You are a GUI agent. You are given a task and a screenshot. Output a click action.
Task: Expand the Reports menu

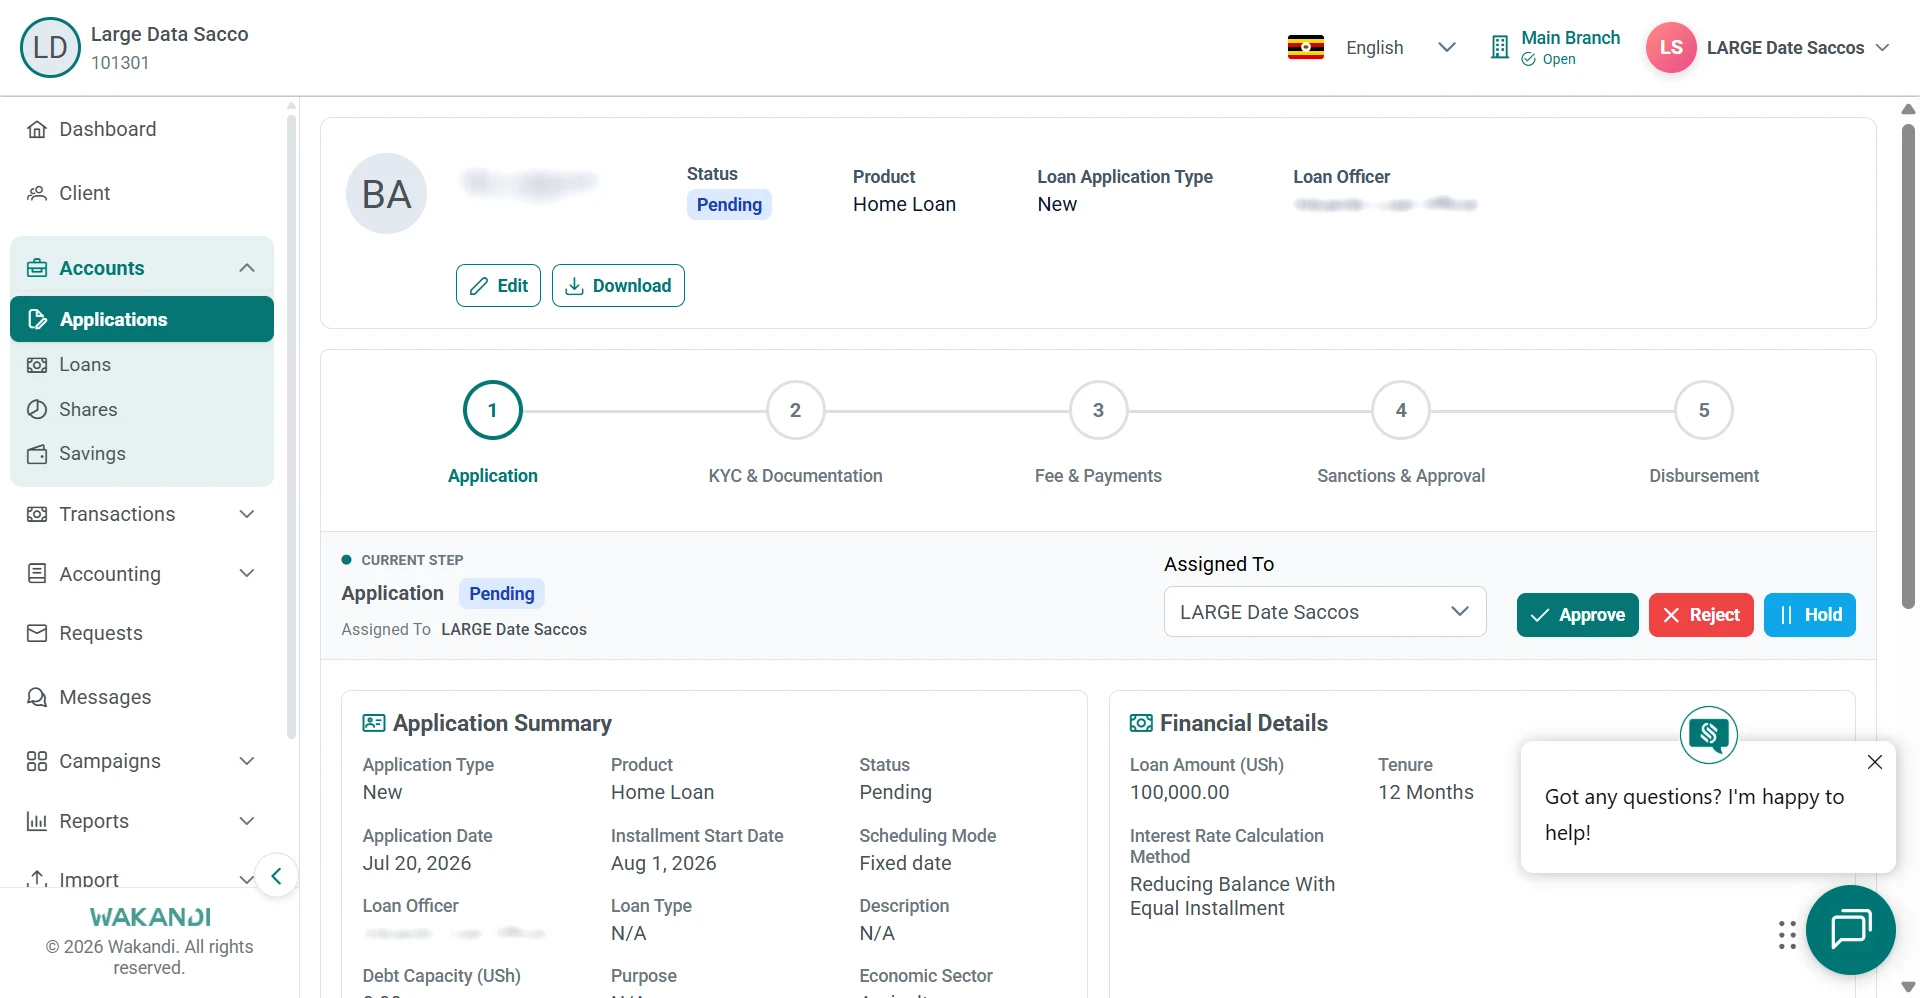pos(142,821)
